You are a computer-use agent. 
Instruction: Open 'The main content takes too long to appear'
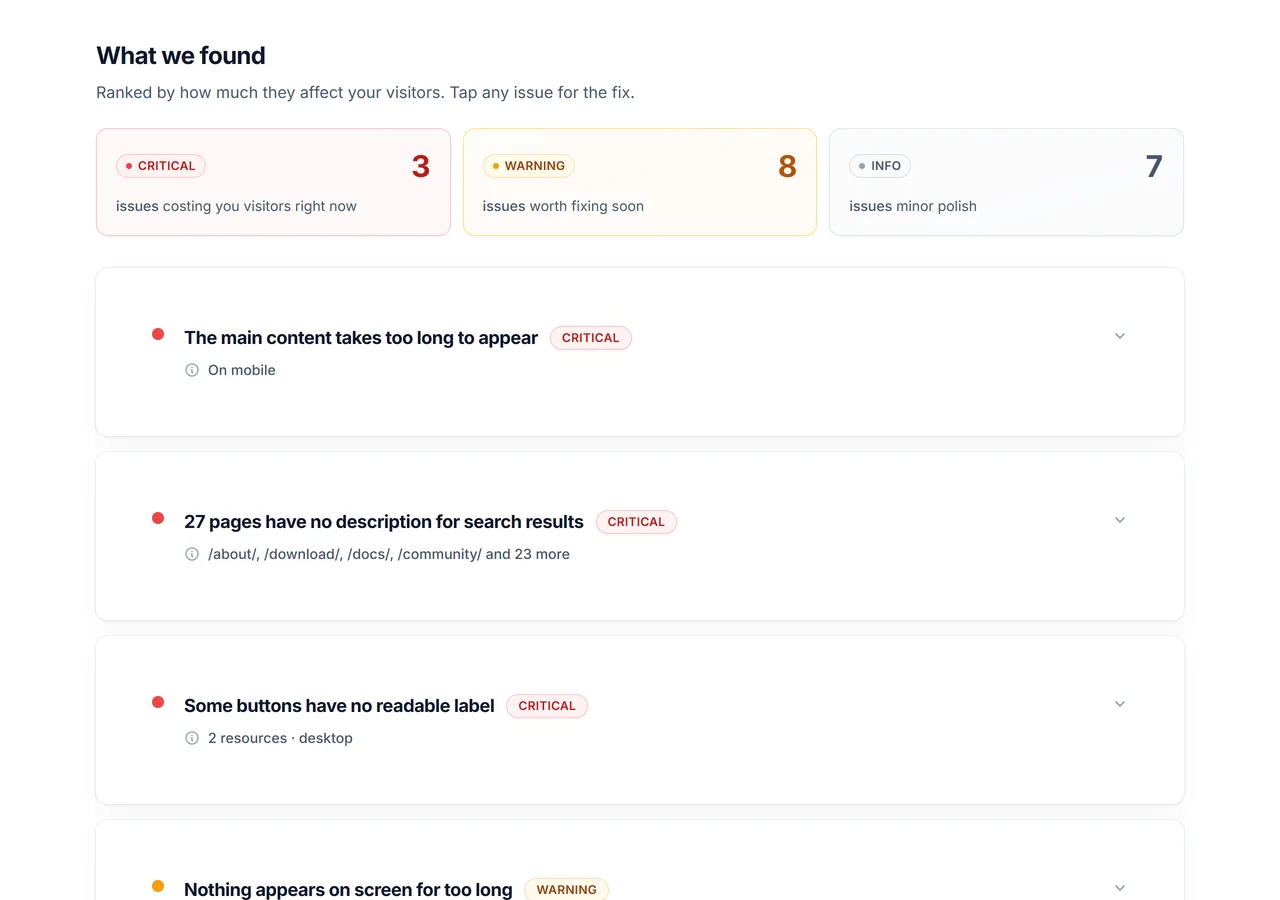(x=361, y=338)
